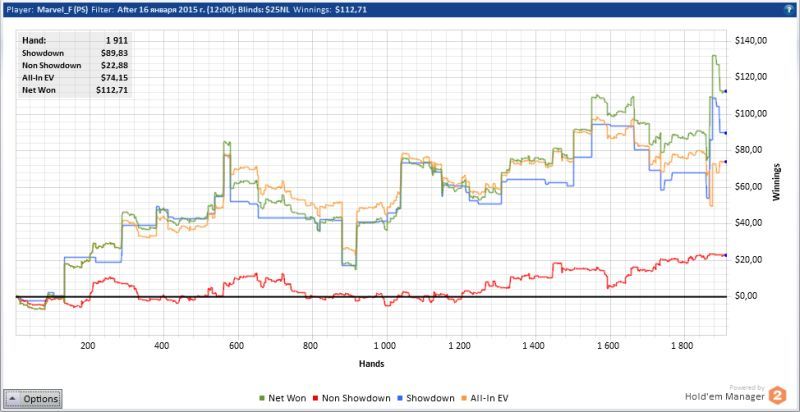This screenshot has width=800, height=412.
Task: Expand the Options panel arrow
Action: [x=12, y=398]
